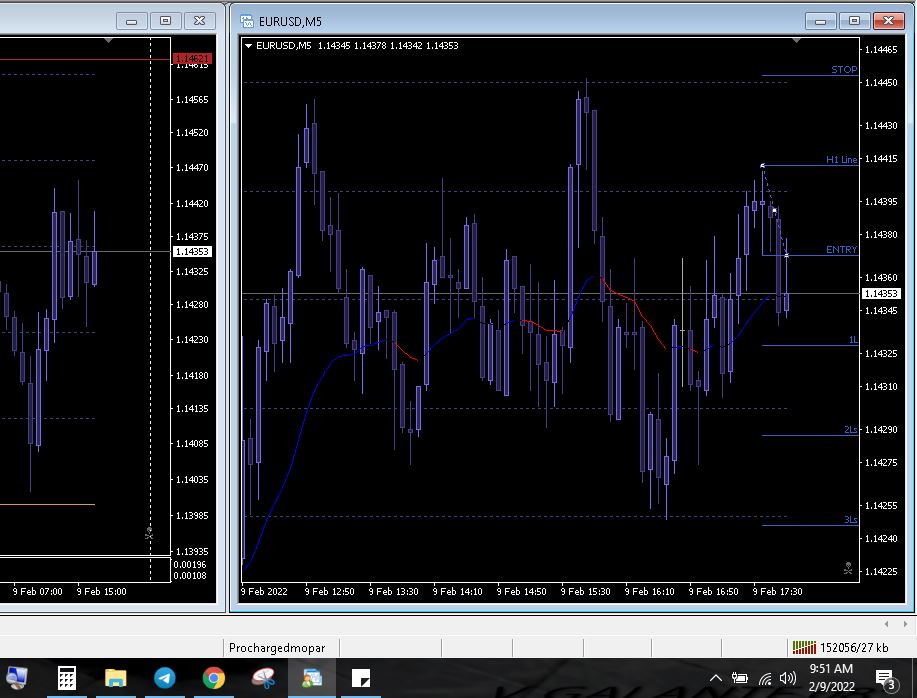The height and width of the screenshot is (698, 917).
Task: Open Calculator from the taskbar
Action: [x=66, y=679]
